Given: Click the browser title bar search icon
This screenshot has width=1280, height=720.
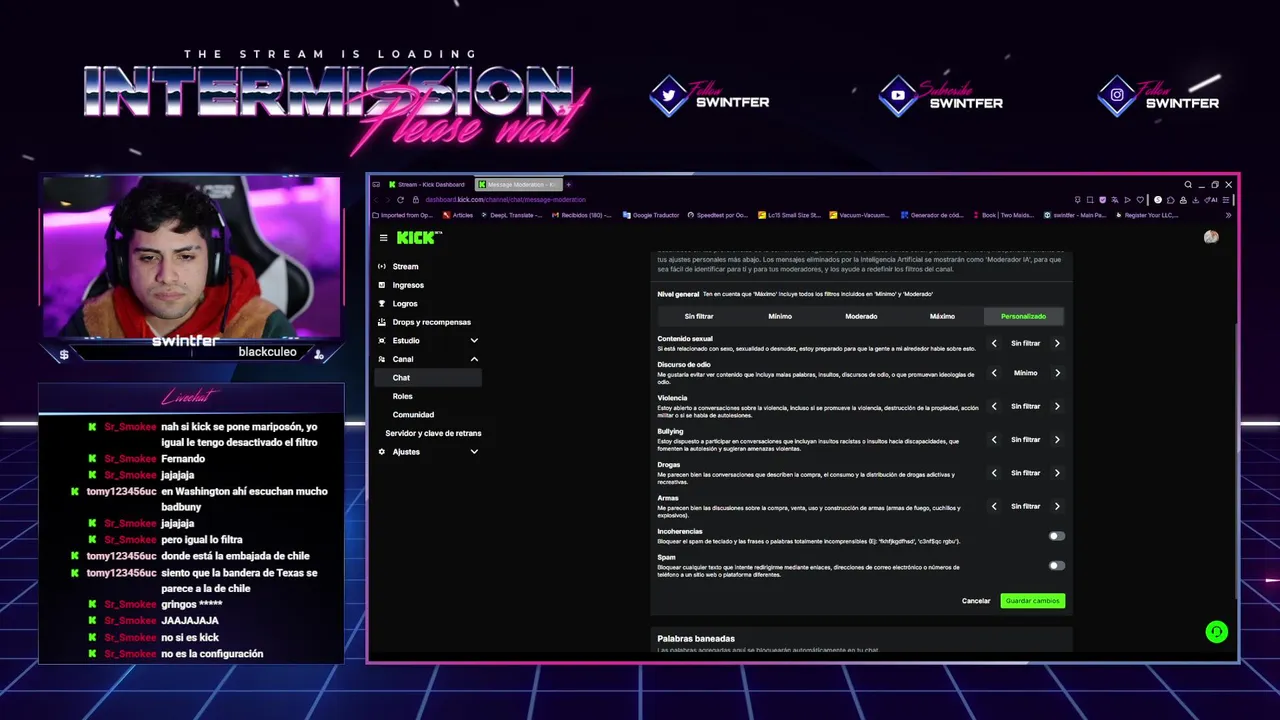Looking at the screenshot, I should coord(1188,185).
